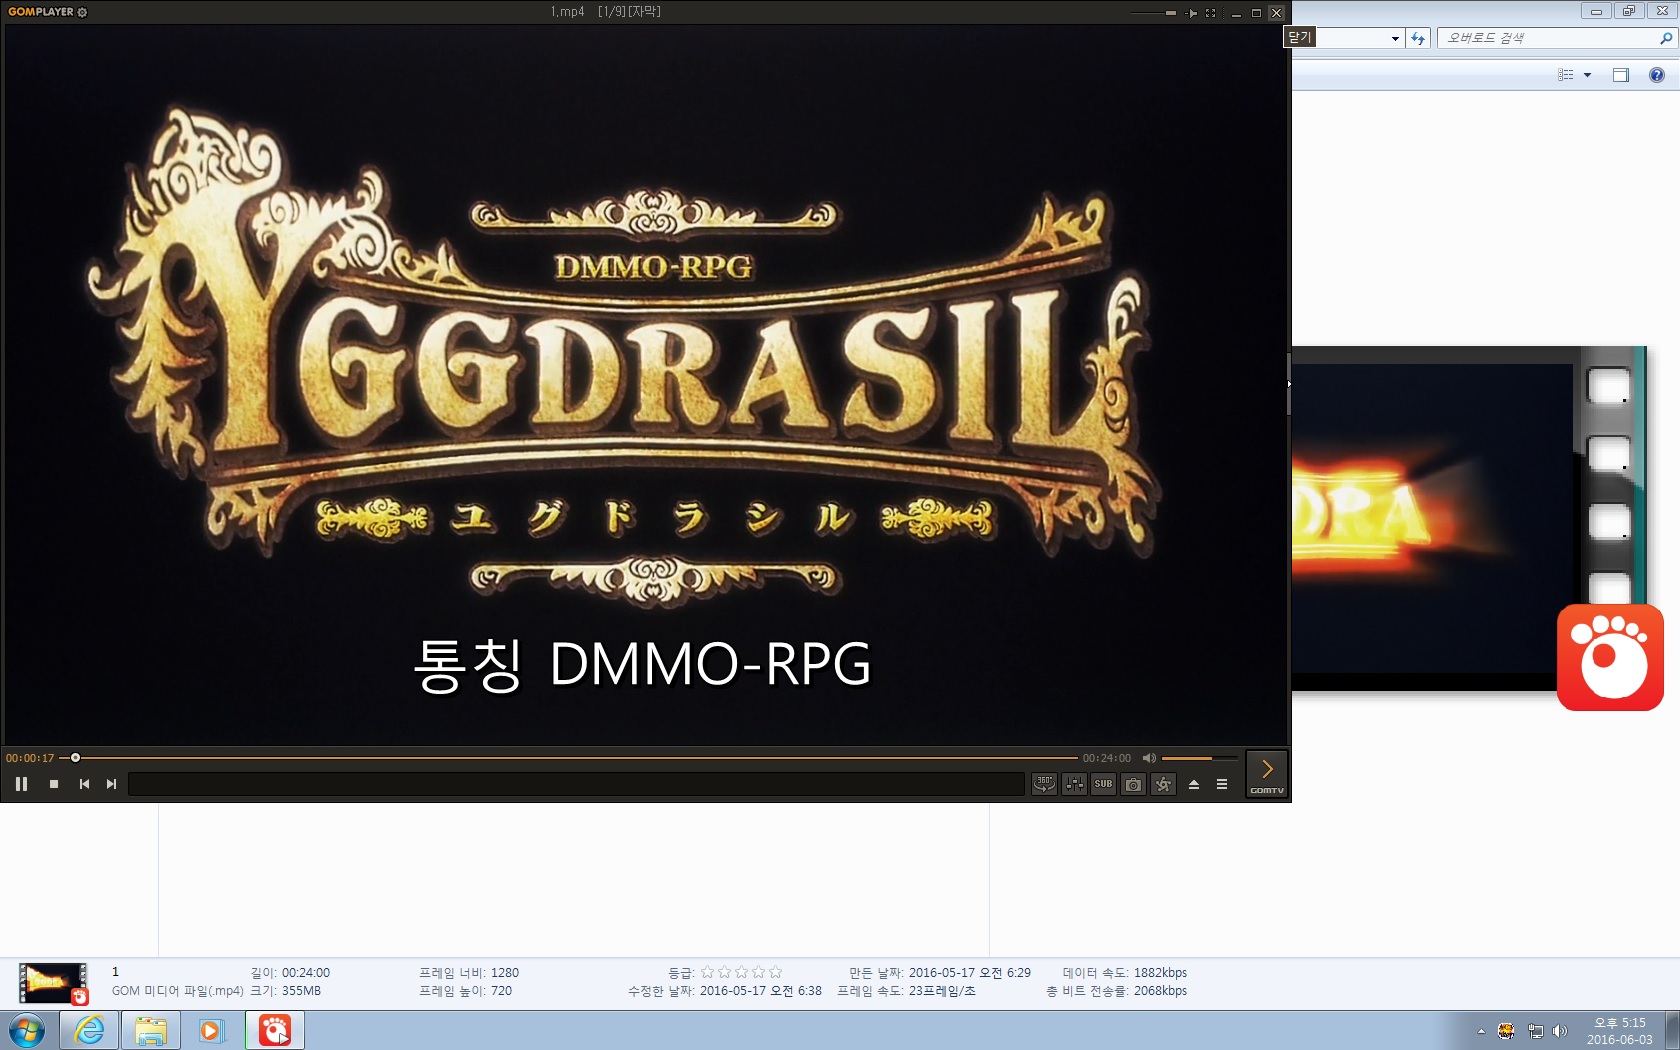Mute audio via the speaker icon
The height and width of the screenshot is (1050, 1680).
click(1149, 758)
